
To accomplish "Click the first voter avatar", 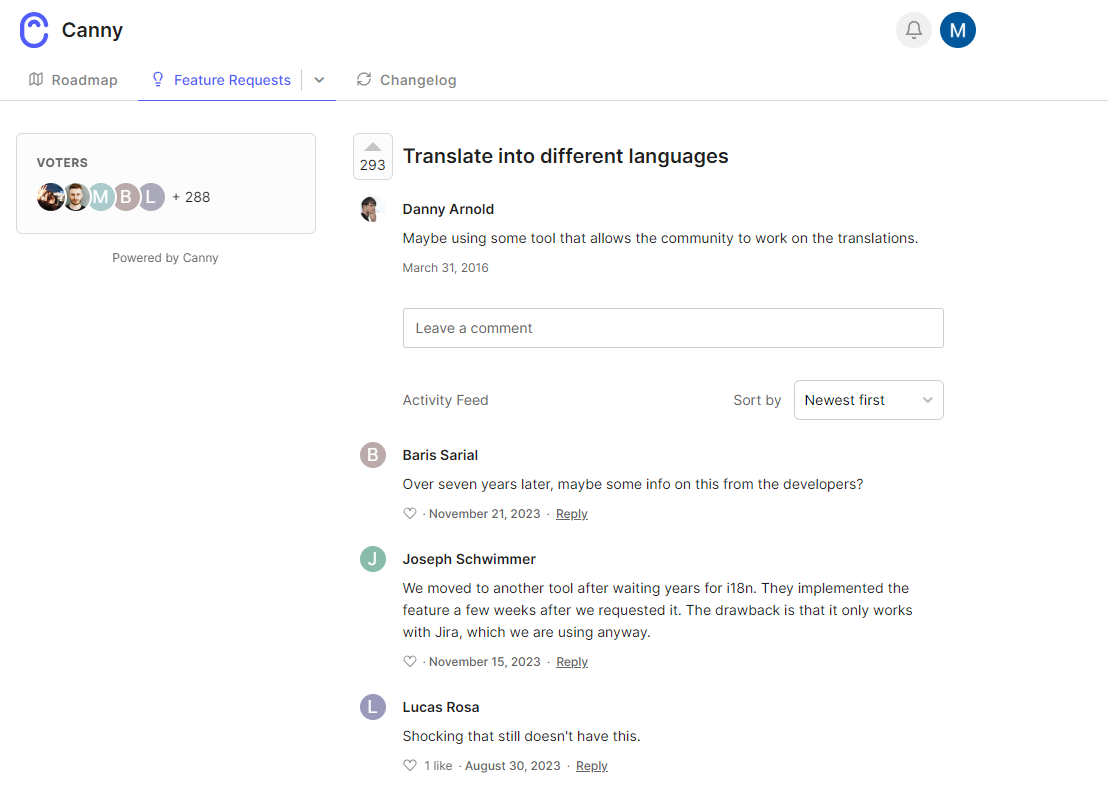I will coord(50,197).
